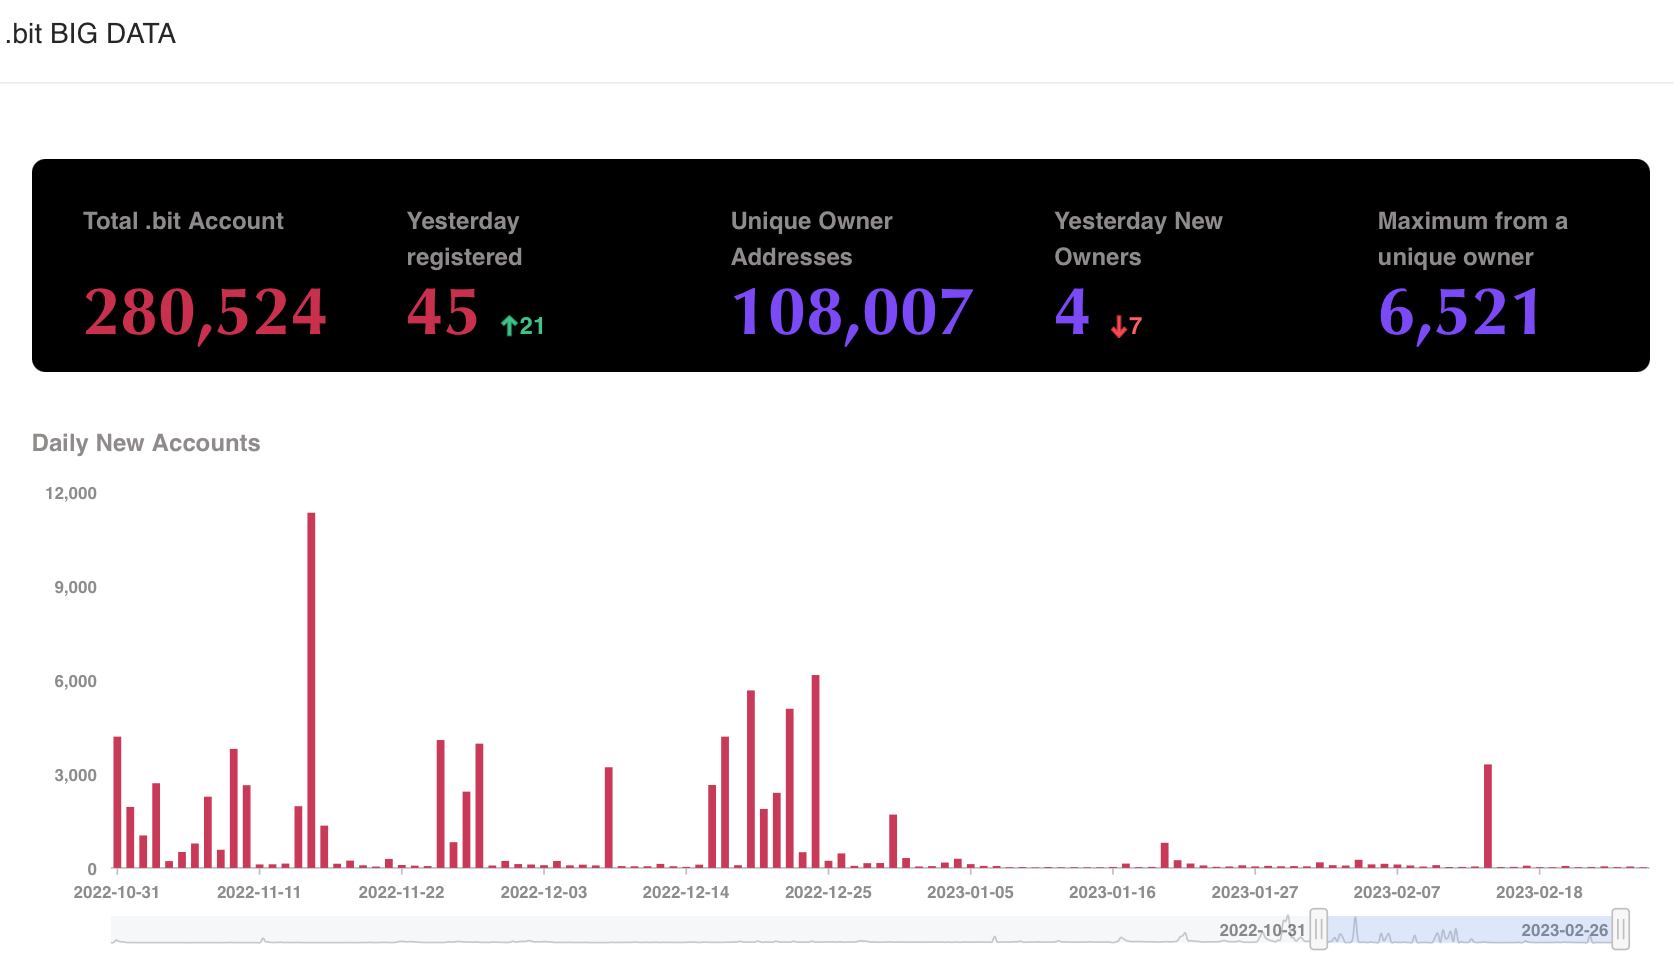Select the first bar at 2022-10-31
Image resolution: width=1674 pixels, height=964 pixels.
coord(117,802)
